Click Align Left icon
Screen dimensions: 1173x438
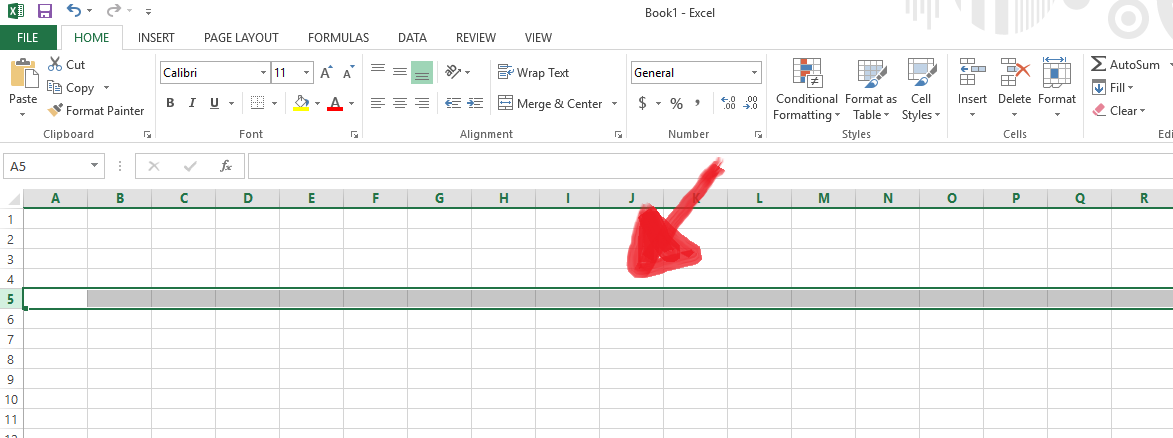[x=378, y=103]
